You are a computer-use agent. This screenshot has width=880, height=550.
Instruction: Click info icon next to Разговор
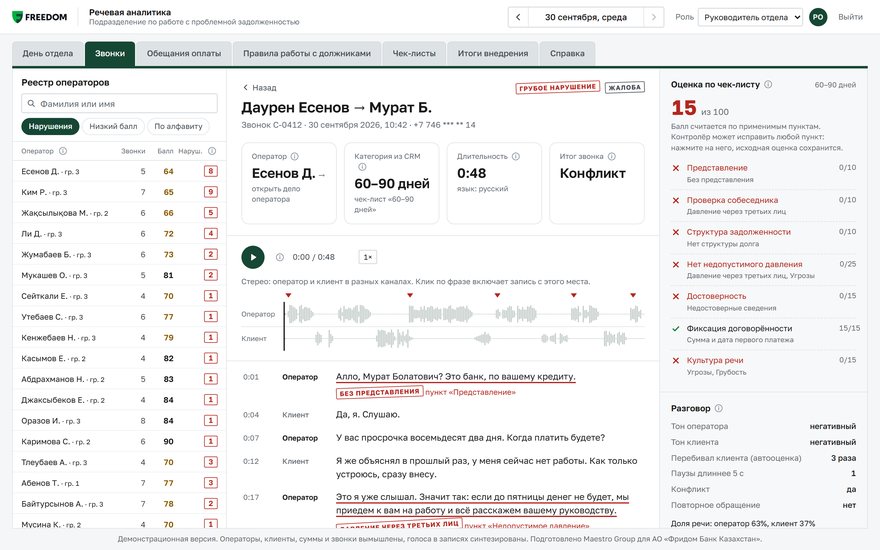point(718,408)
